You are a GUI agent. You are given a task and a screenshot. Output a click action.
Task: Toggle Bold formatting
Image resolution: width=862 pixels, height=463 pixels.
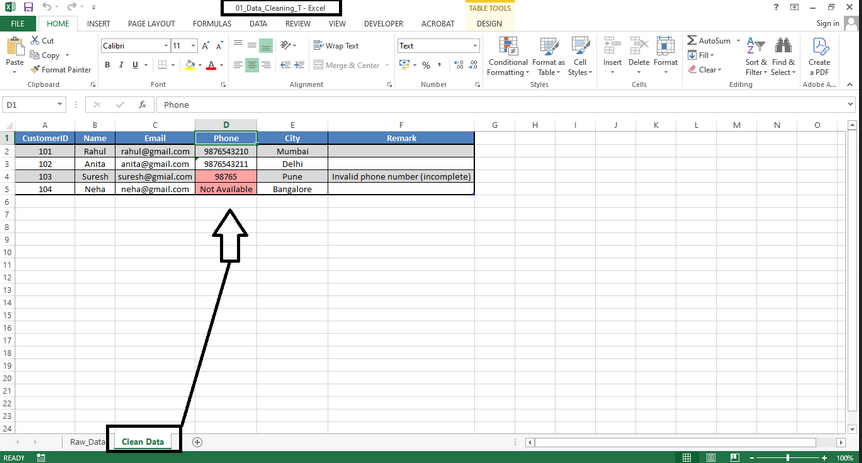point(107,65)
